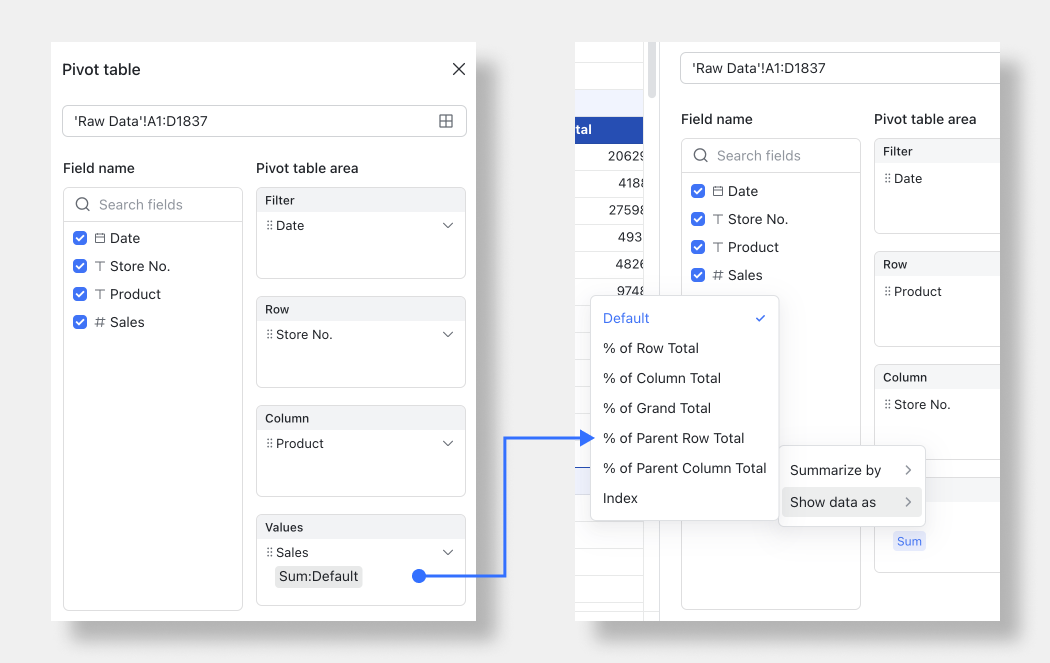This screenshot has height=663, width=1050.
Task: Click drag handle beside Date in Filter
Action: [269, 226]
